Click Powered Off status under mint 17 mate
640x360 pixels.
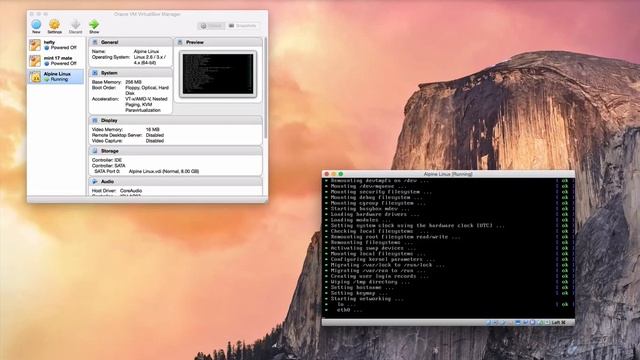click(63, 63)
